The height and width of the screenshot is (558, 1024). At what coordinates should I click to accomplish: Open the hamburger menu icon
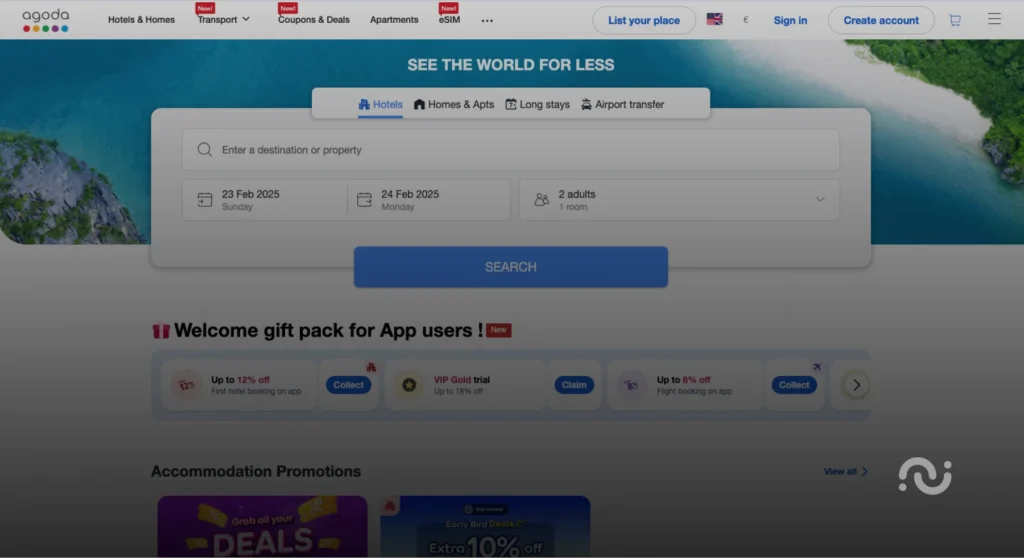994,19
